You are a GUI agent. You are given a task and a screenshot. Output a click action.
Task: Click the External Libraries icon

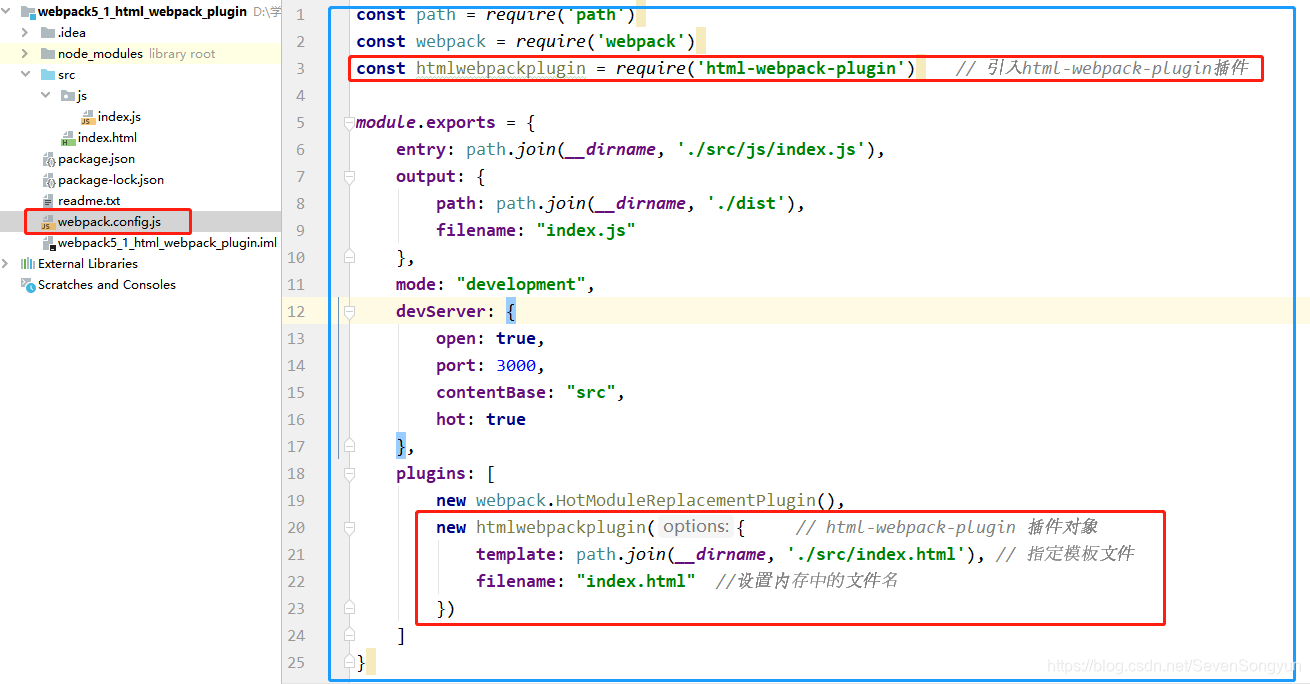[27, 264]
